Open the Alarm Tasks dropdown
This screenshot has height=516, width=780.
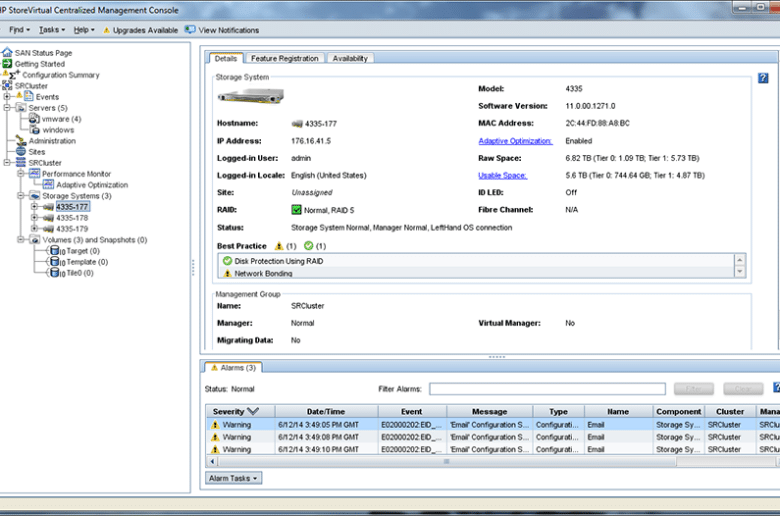click(x=233, y=478)
